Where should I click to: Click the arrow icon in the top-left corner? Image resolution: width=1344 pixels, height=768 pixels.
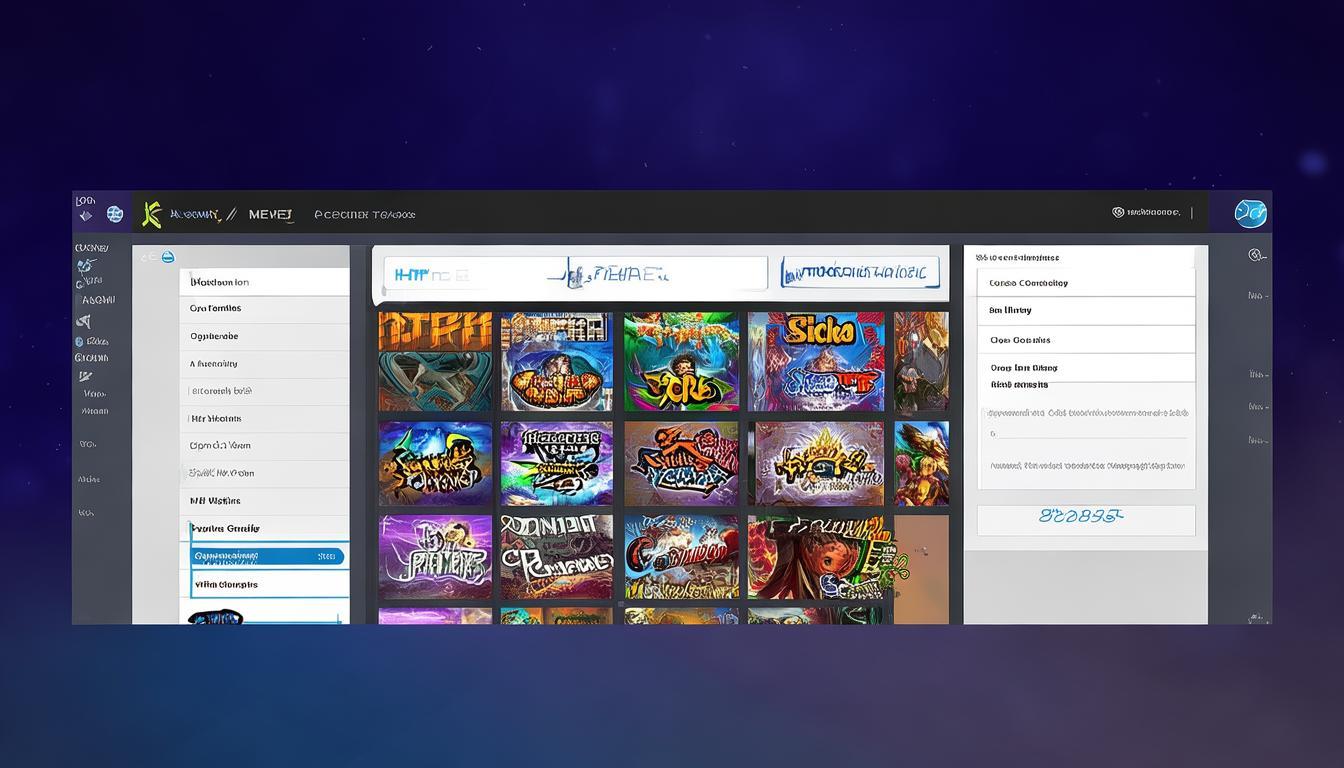pyautogui.click(x=86, y=216)
